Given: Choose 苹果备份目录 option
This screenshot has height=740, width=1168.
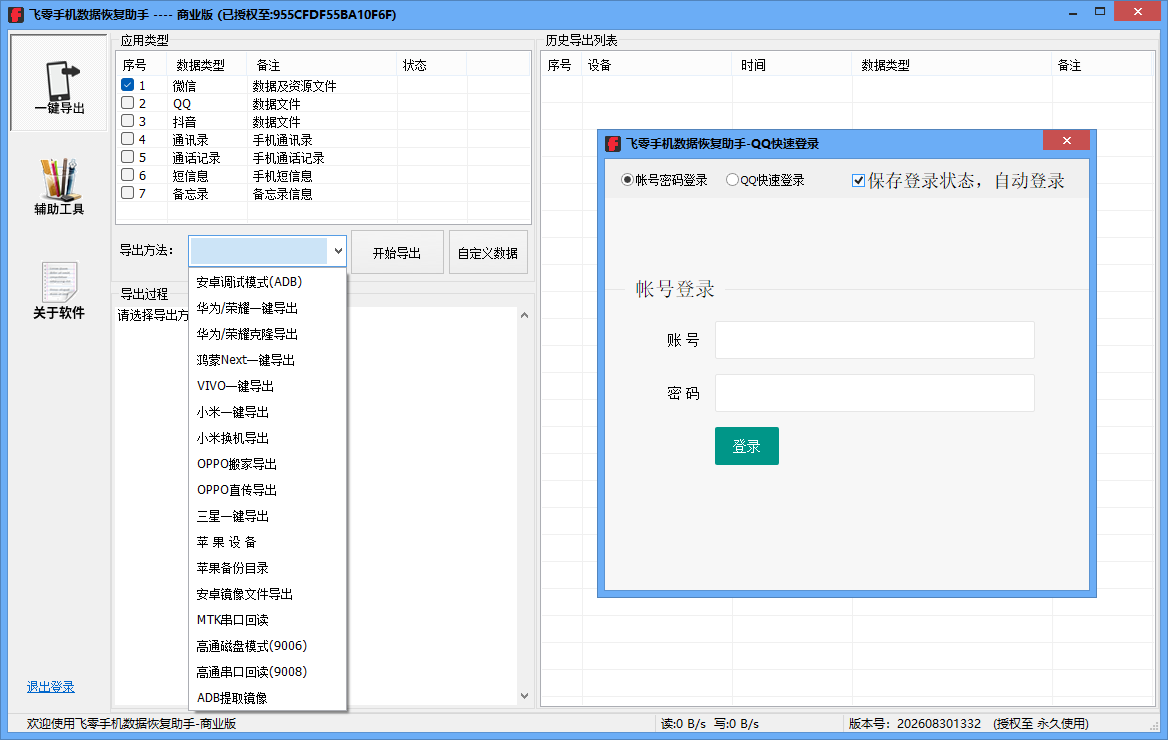Looking at the screenshot, I should tap(267, 568).
